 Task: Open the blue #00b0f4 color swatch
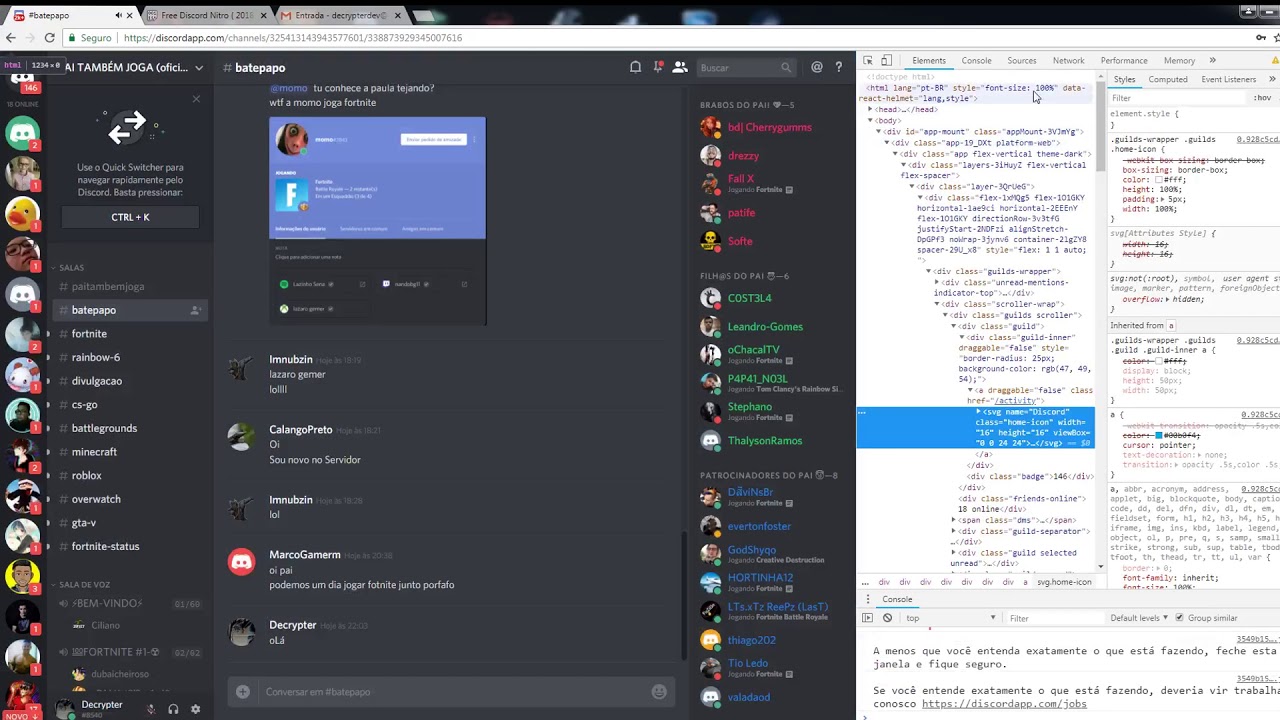tap(1159, 435)
